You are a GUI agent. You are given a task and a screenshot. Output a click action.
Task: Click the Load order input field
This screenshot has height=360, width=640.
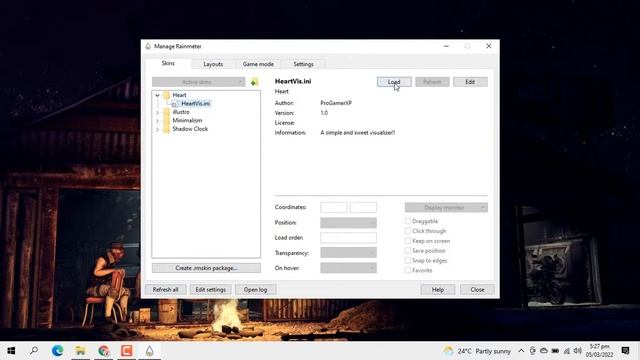(x=349, y=238)
